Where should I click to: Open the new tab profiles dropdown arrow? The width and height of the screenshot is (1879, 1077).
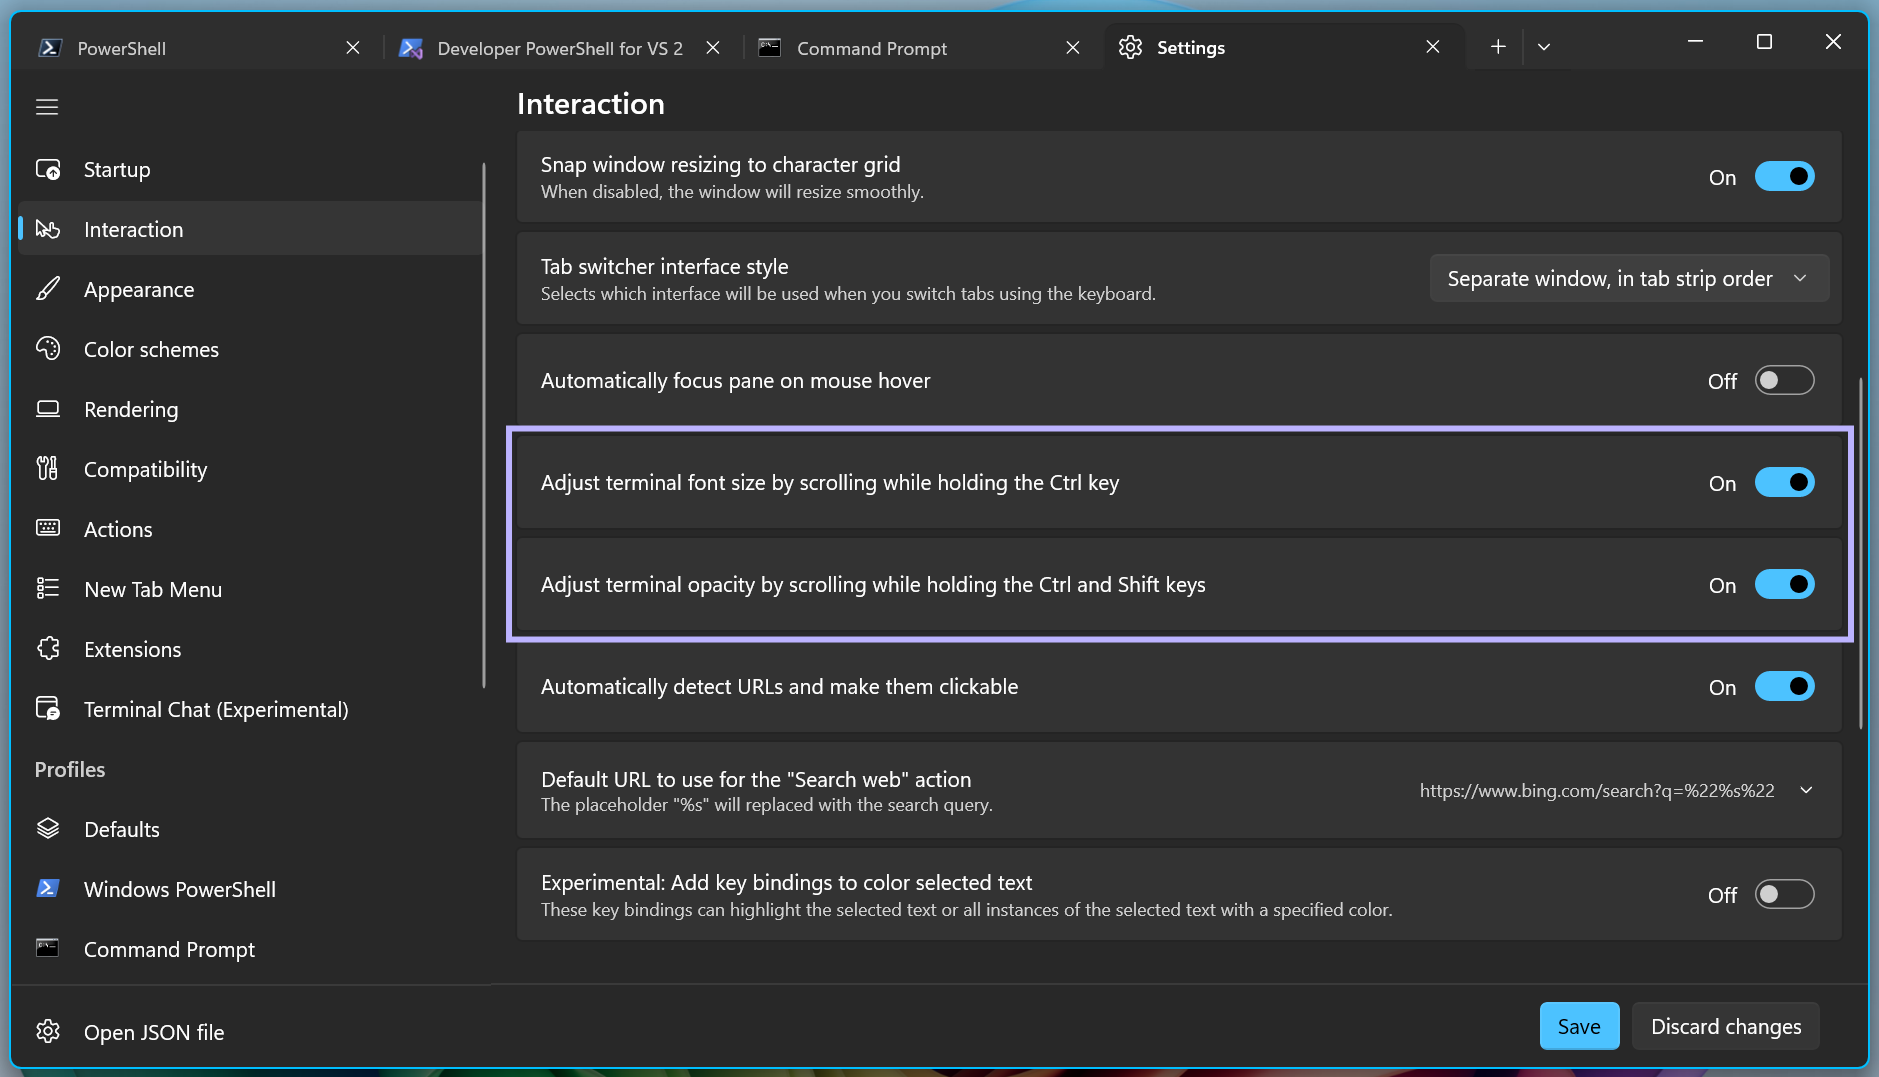(1544, 47)
